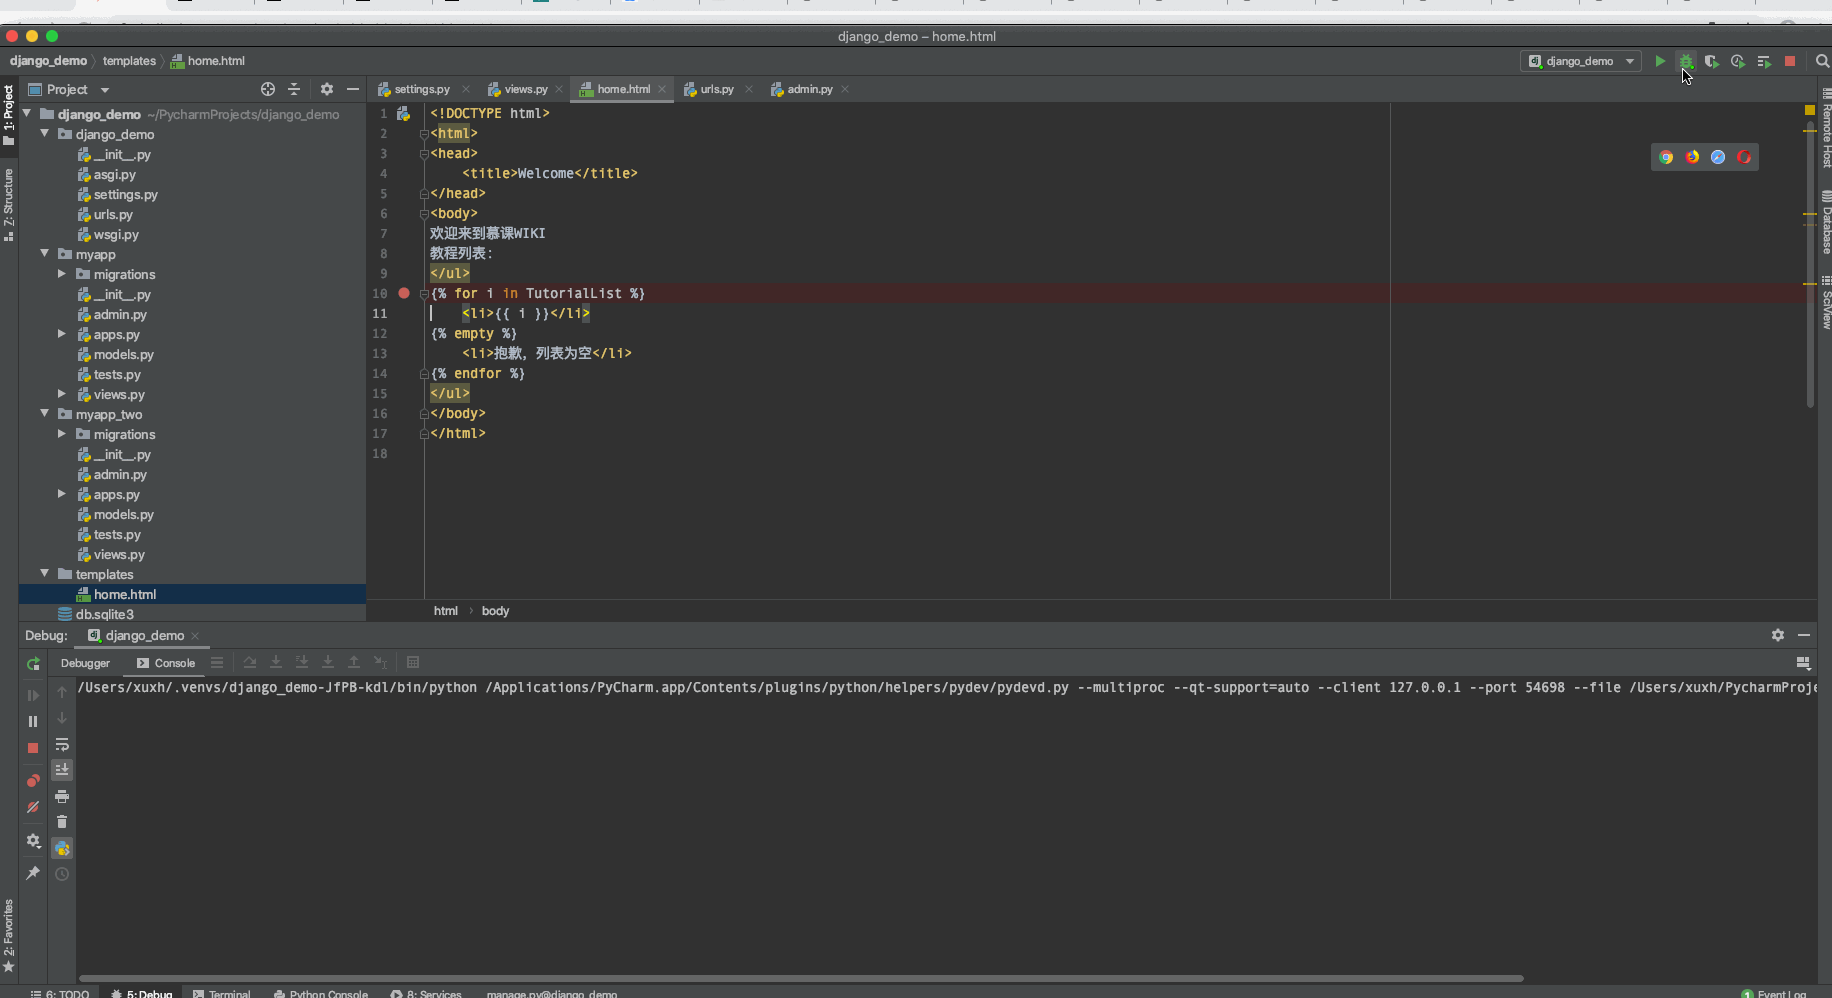Preview page in Chrome browser icon
1832x998 pixels.
(1666, 157)
